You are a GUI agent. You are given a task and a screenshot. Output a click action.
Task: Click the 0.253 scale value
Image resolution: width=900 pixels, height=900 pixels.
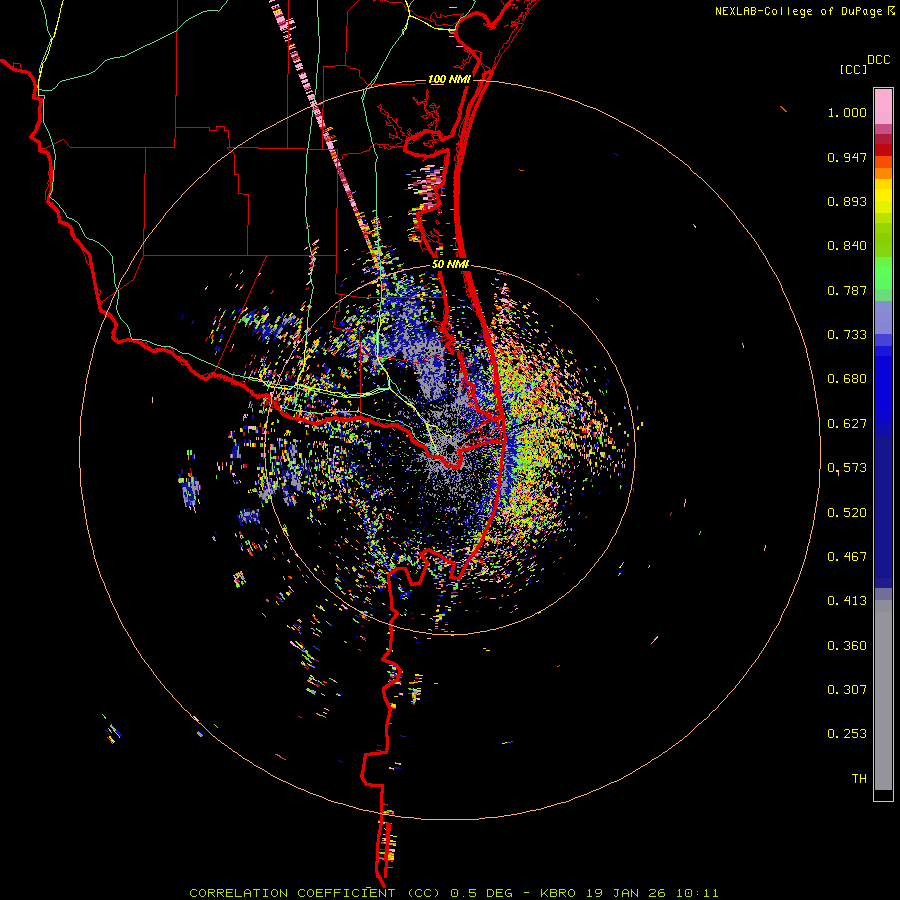click(847, 734)
